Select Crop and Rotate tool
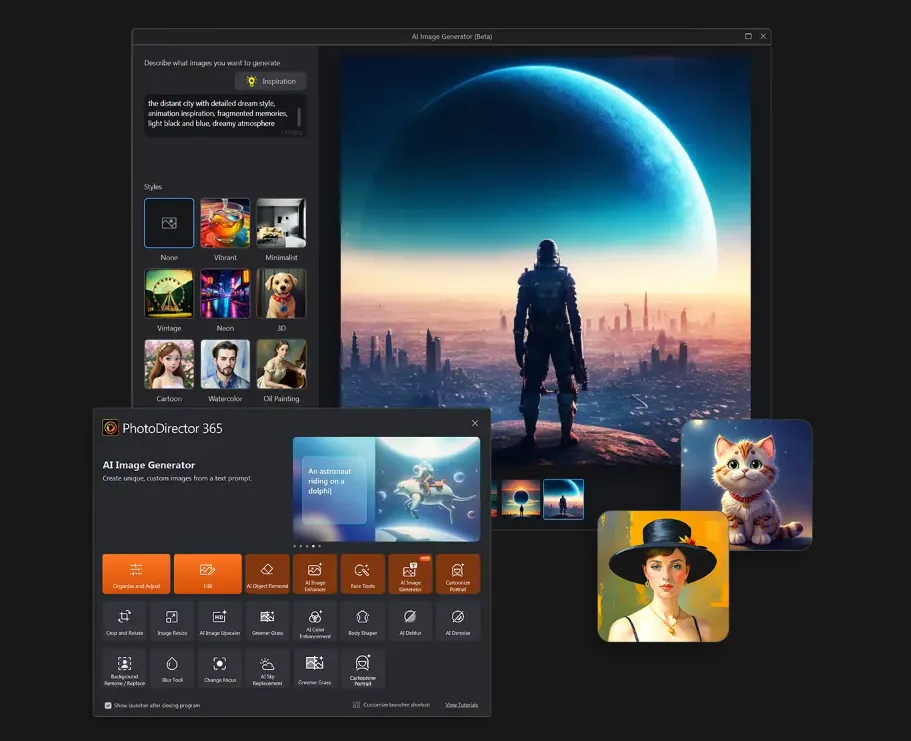 tap(124, 621)
